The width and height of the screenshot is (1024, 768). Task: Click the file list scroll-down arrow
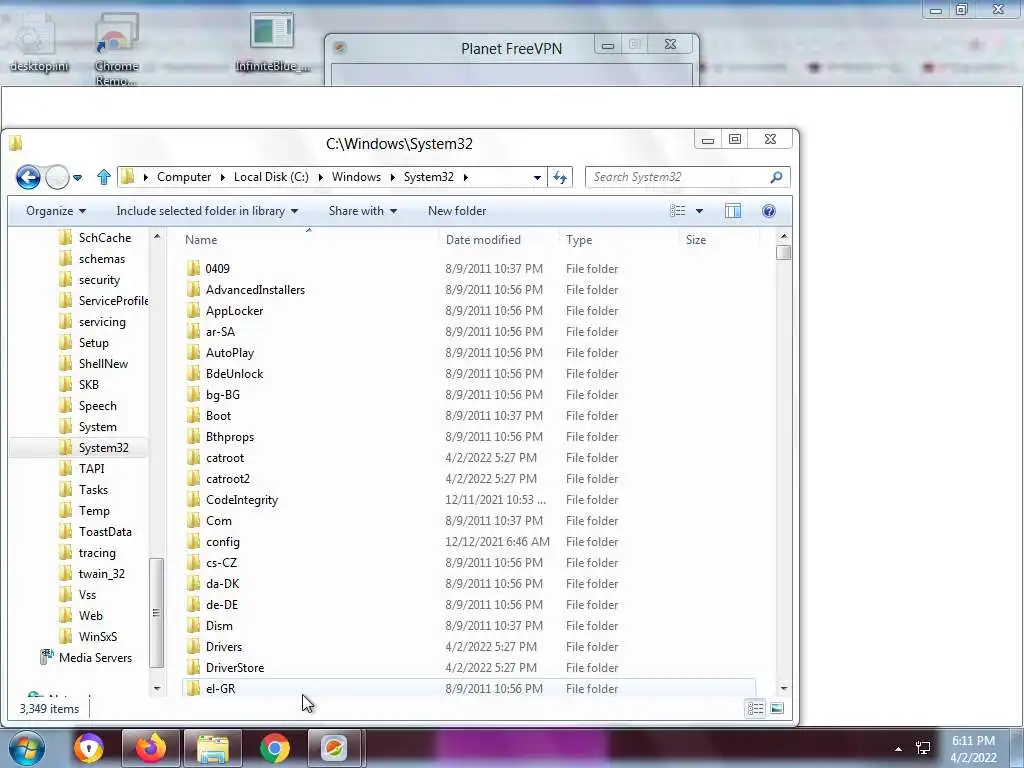click(784, 688)
